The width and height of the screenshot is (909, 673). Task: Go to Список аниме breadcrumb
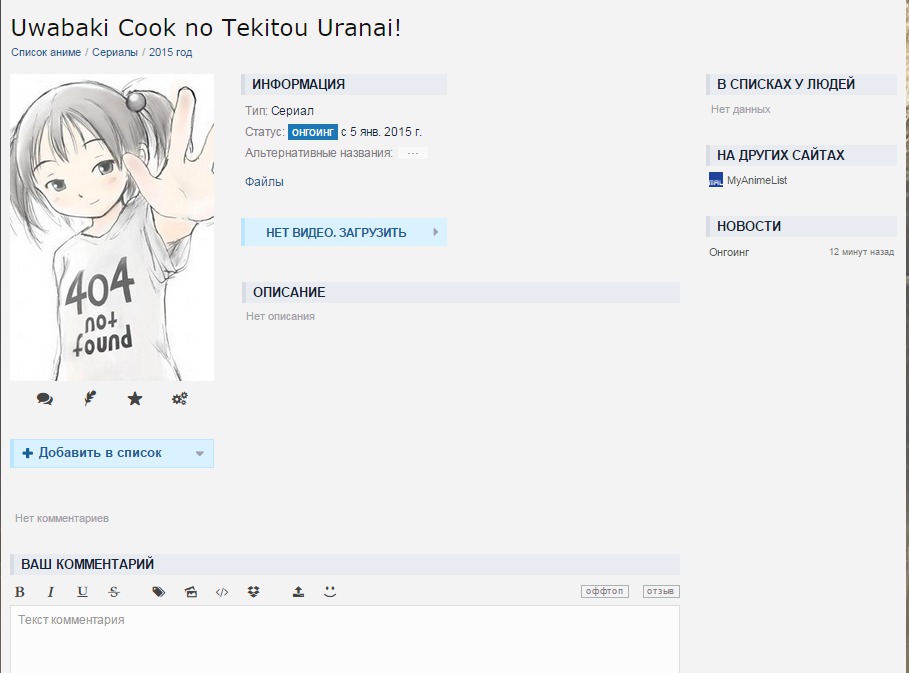pos(46,52)
